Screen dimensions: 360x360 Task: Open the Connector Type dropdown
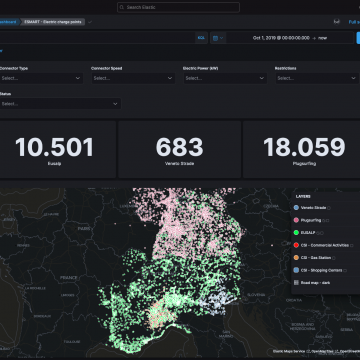pos(41,78)
